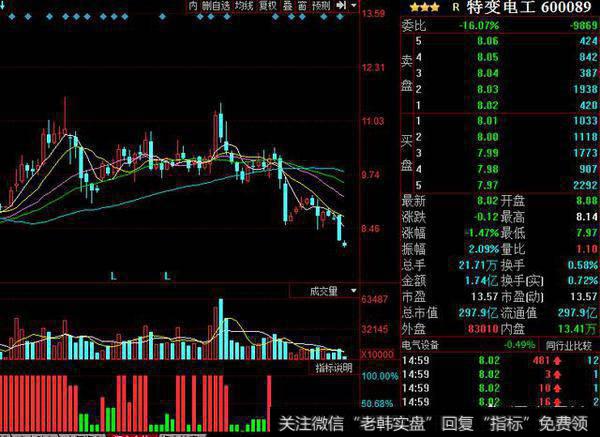Image resolution: width=600 pixels, height=437 pixels.
Task: Select sell level 2 price 8.03
Action: pyautogui.click(x=488, y=89)
